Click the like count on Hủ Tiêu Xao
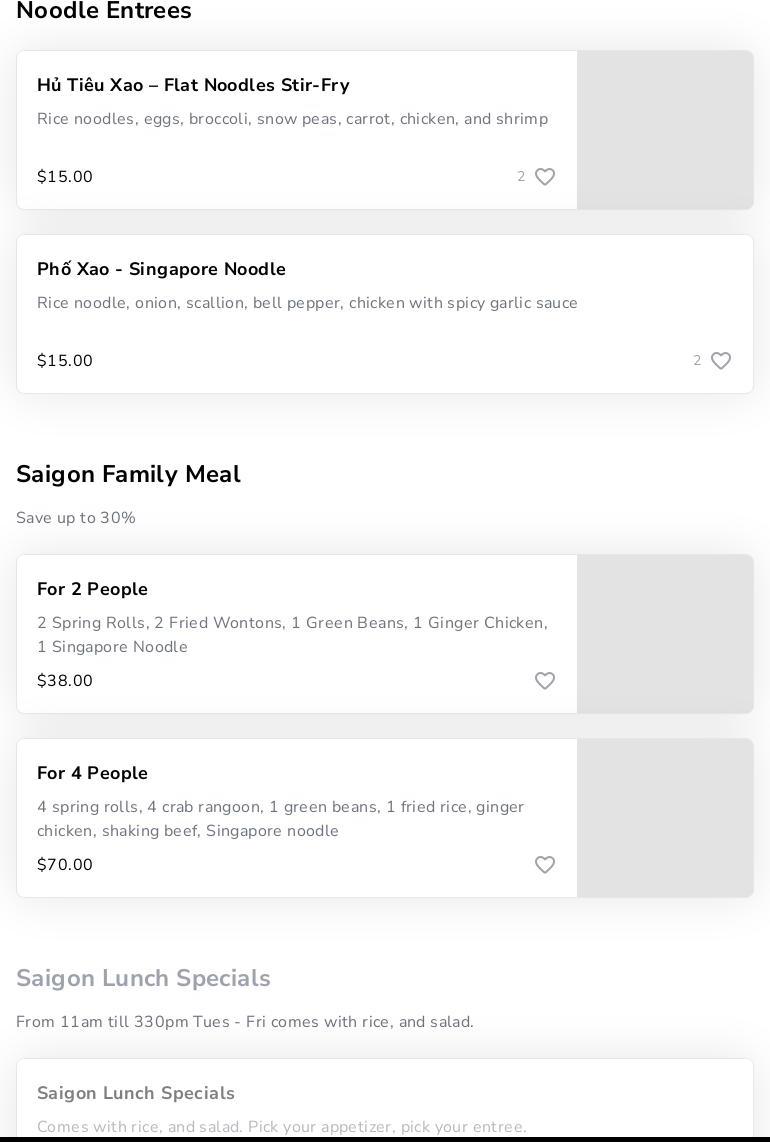Screen dimensions: 770x1142 (521, 177)
